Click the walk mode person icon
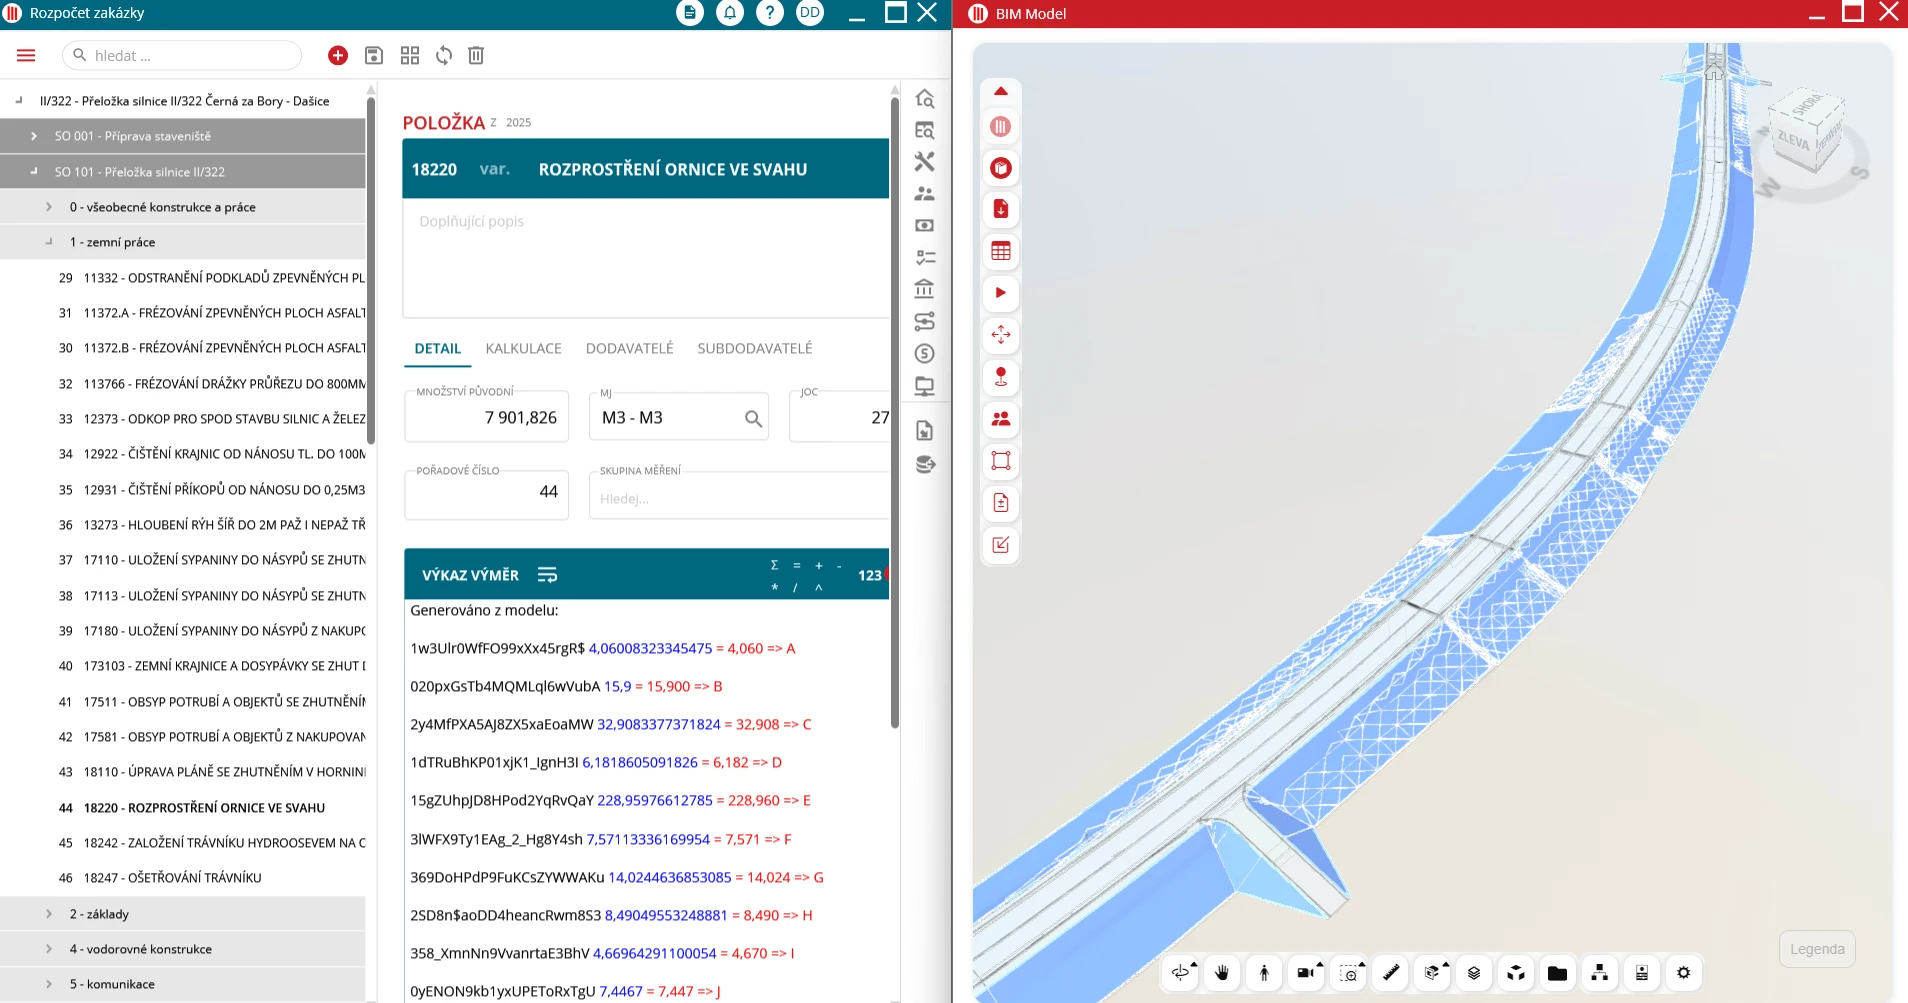 tap(1264, 972)
